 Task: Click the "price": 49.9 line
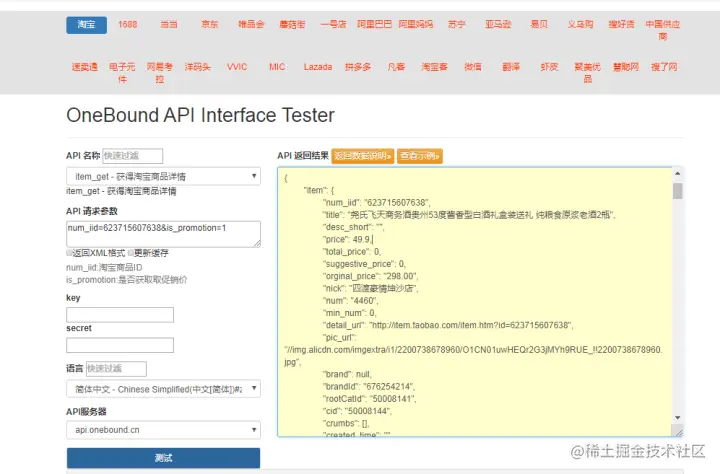(x=347, y=239)
